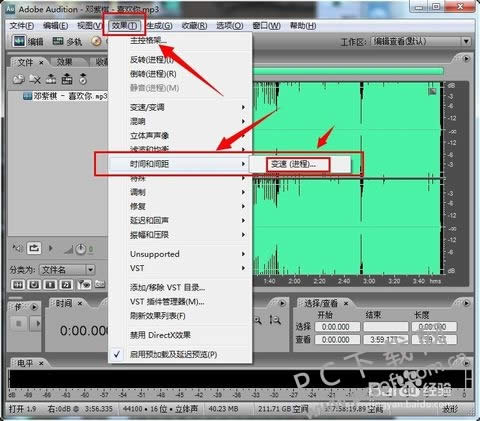Toggle the loop play button in Files panel
The height and width of the screenshot is (421, 480).
(x=34, y=248)
